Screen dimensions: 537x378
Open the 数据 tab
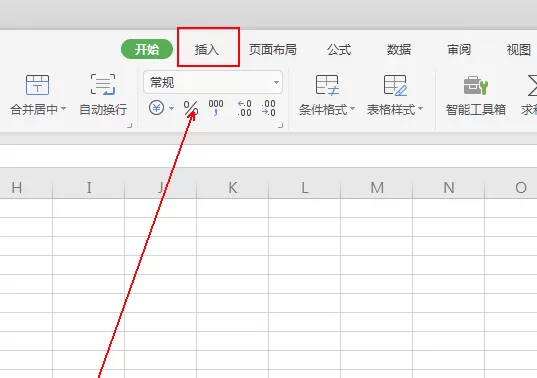pos(399,50)
